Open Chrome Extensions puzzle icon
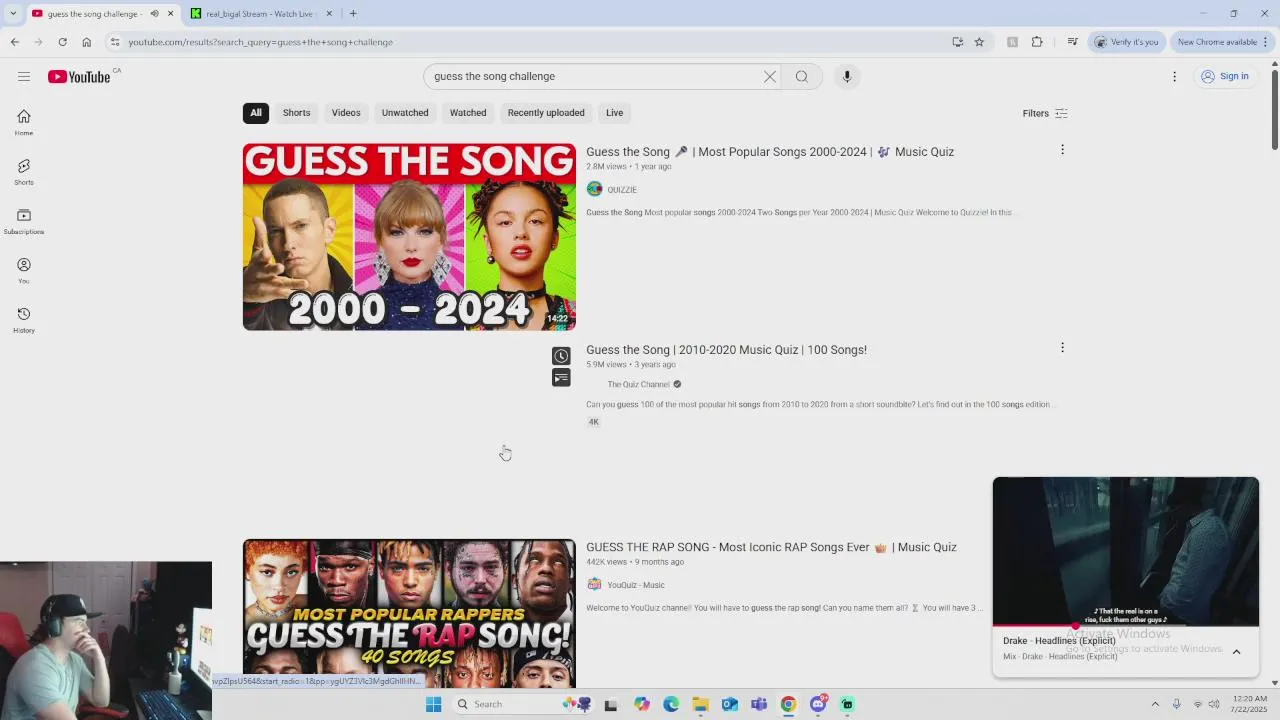Viewport: 1280px width, 720px height. [x=1037, y=42]
